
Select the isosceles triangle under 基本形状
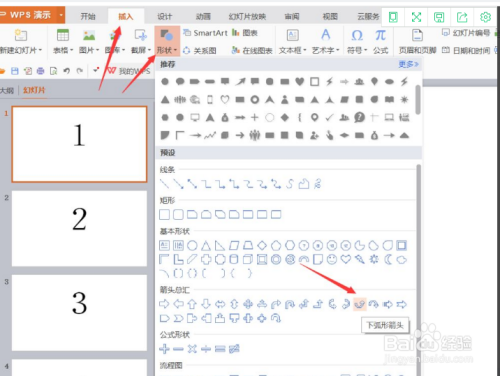point(206,246)
